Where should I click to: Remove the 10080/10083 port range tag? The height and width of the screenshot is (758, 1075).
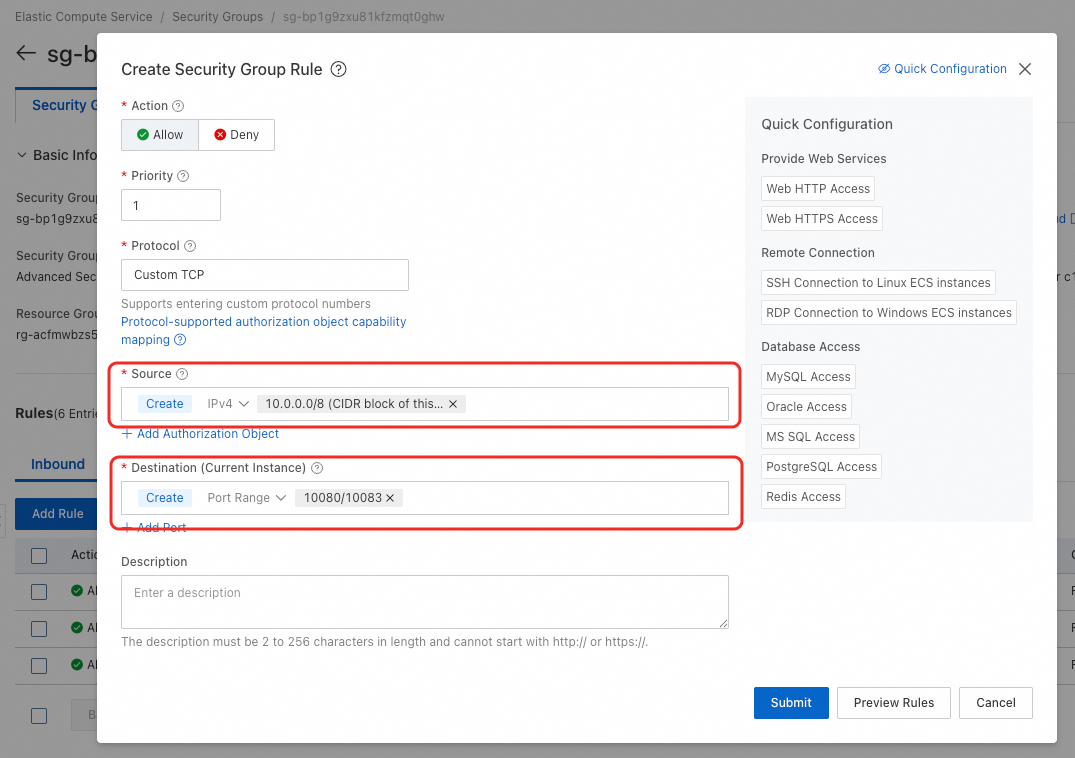pos(390,498)
